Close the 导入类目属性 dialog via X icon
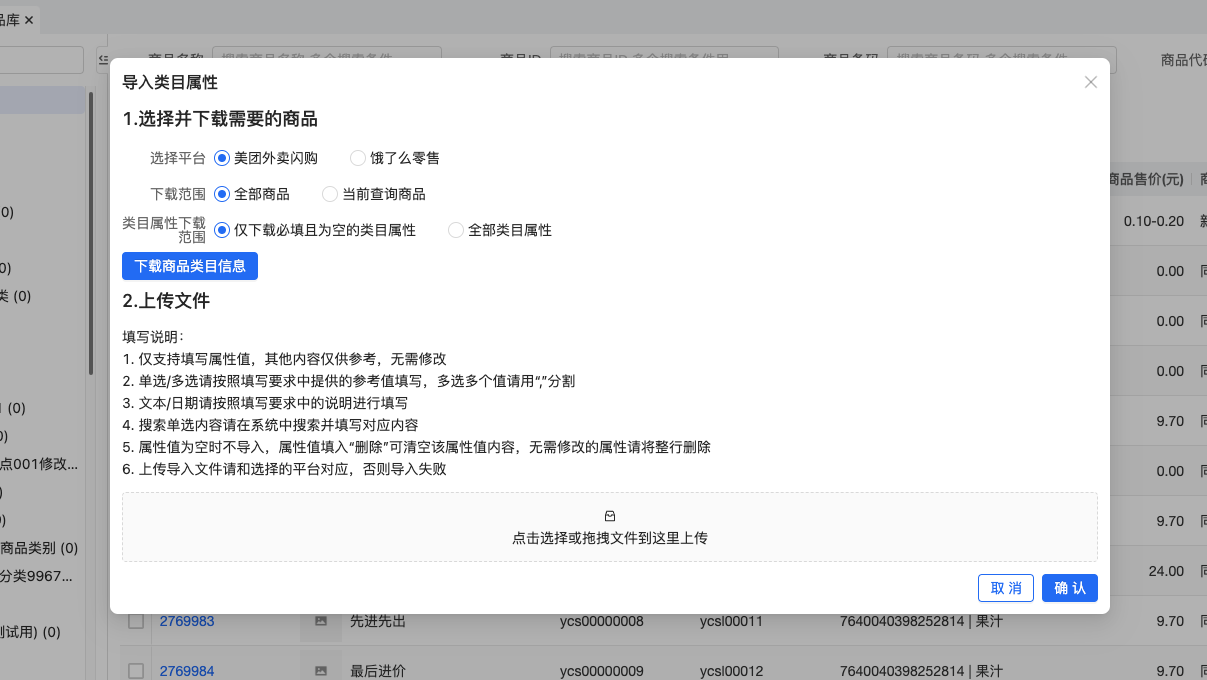 [x=1091, y=82]
